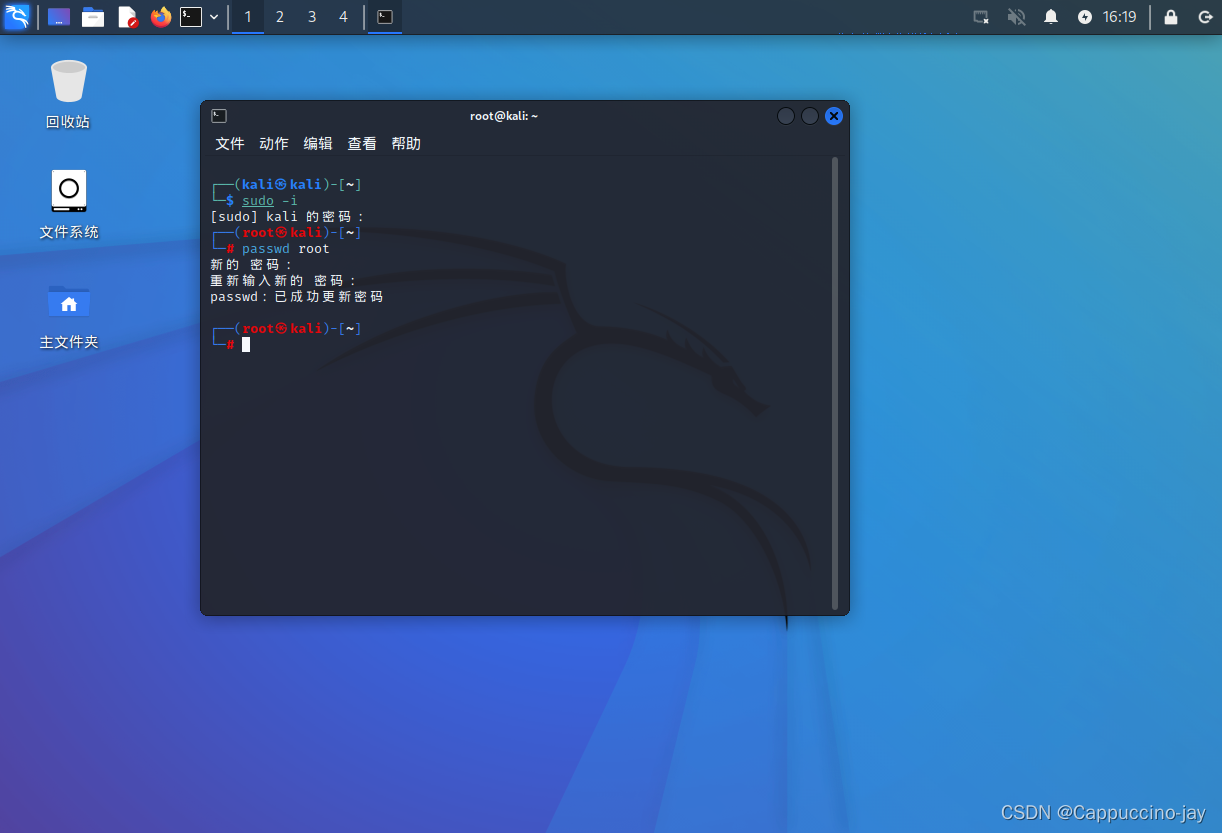Screen dimensions: 1222x833
Task: Click the 'root@kali: ~' window title
Action: coord(504,116)
